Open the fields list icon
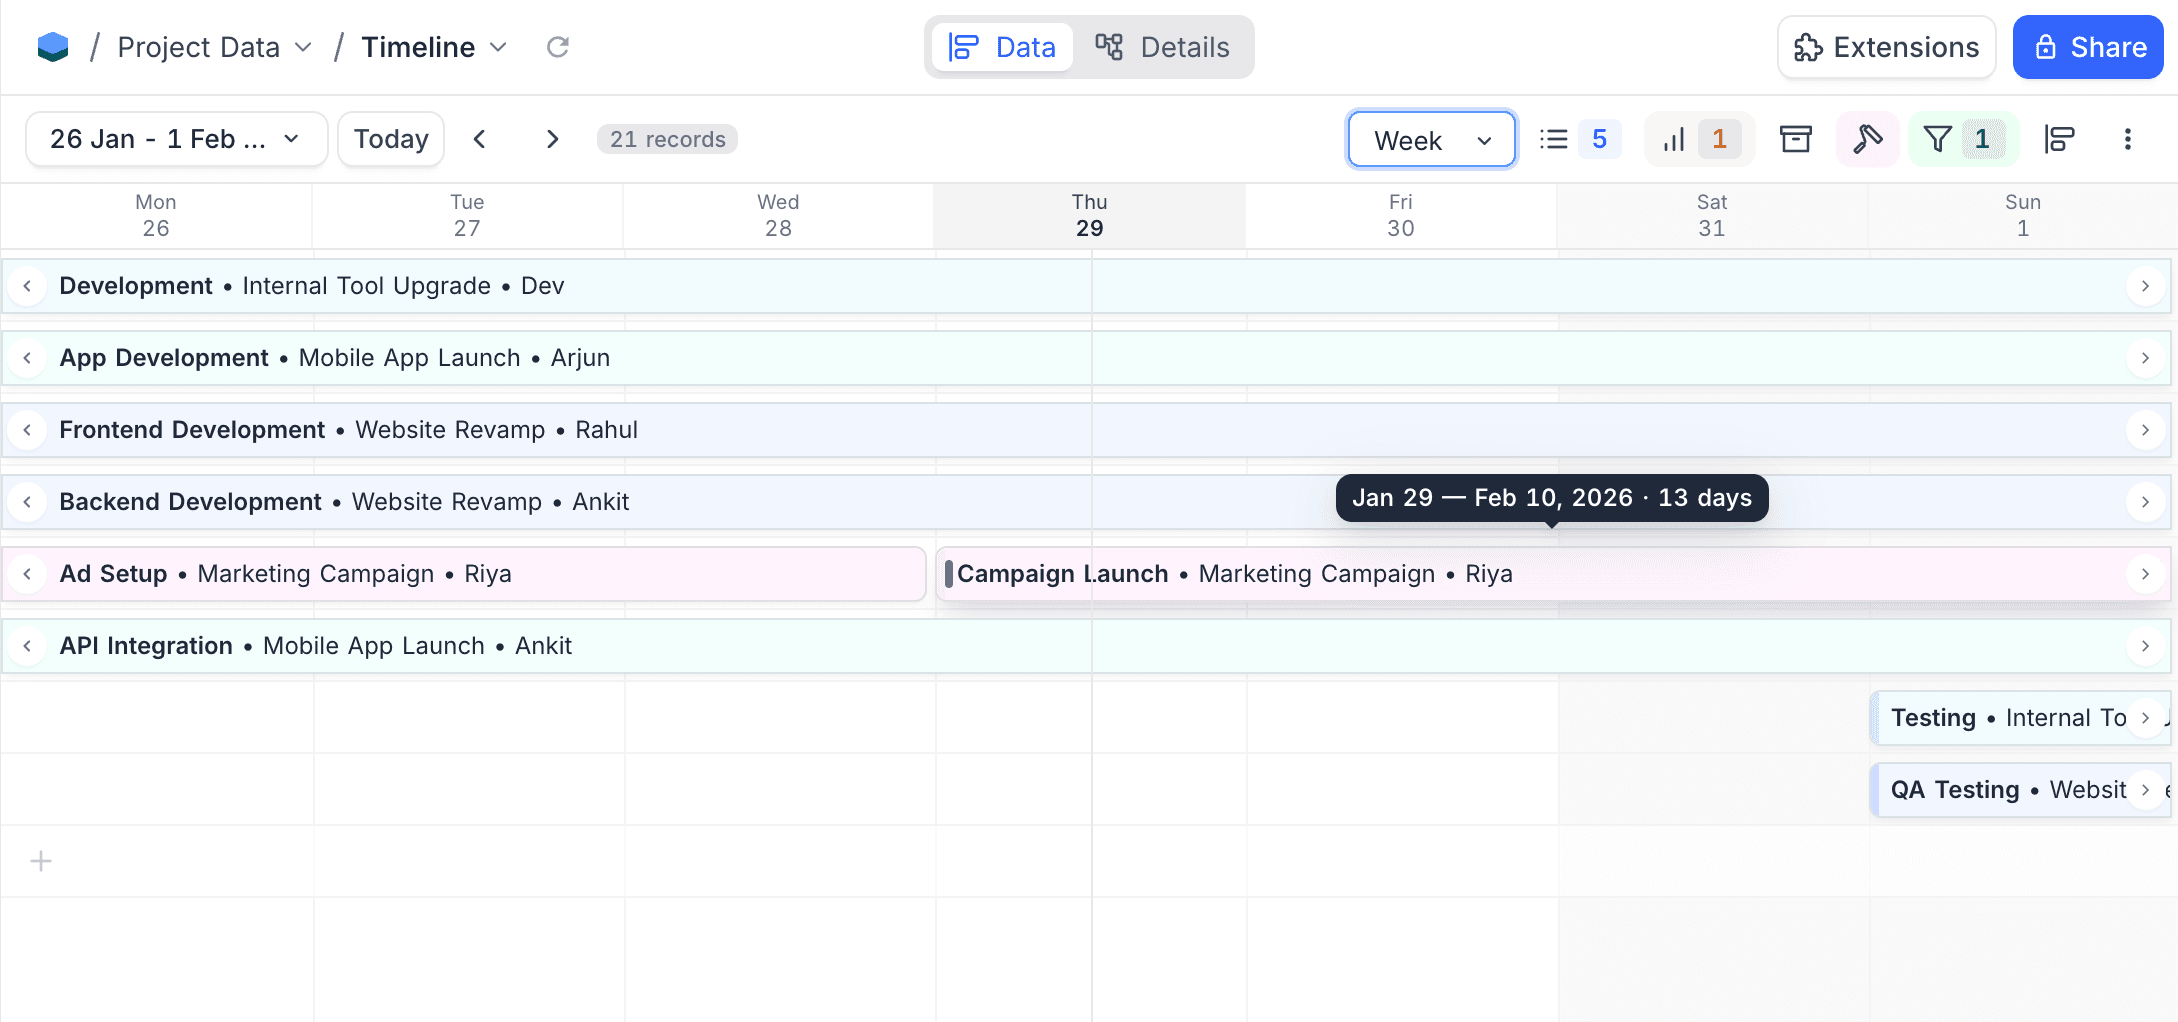This screenshot has width=2178, height=1022. (1554, 139)
